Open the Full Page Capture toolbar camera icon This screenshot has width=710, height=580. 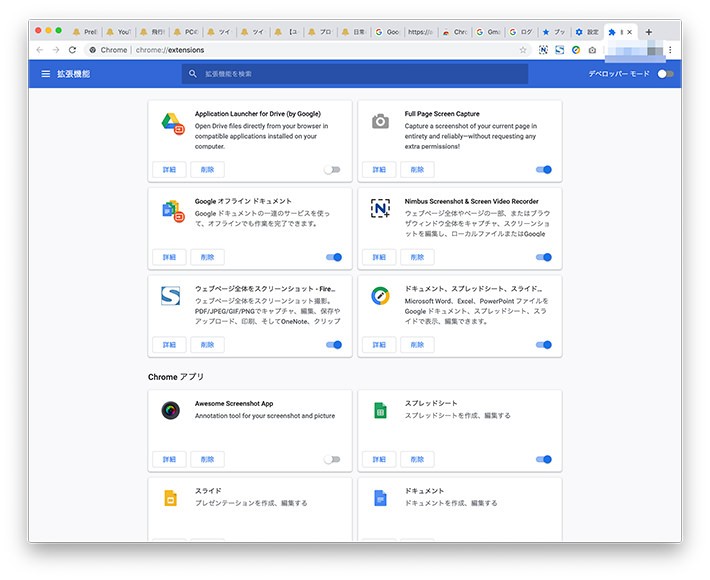click(x=592, y=50)
